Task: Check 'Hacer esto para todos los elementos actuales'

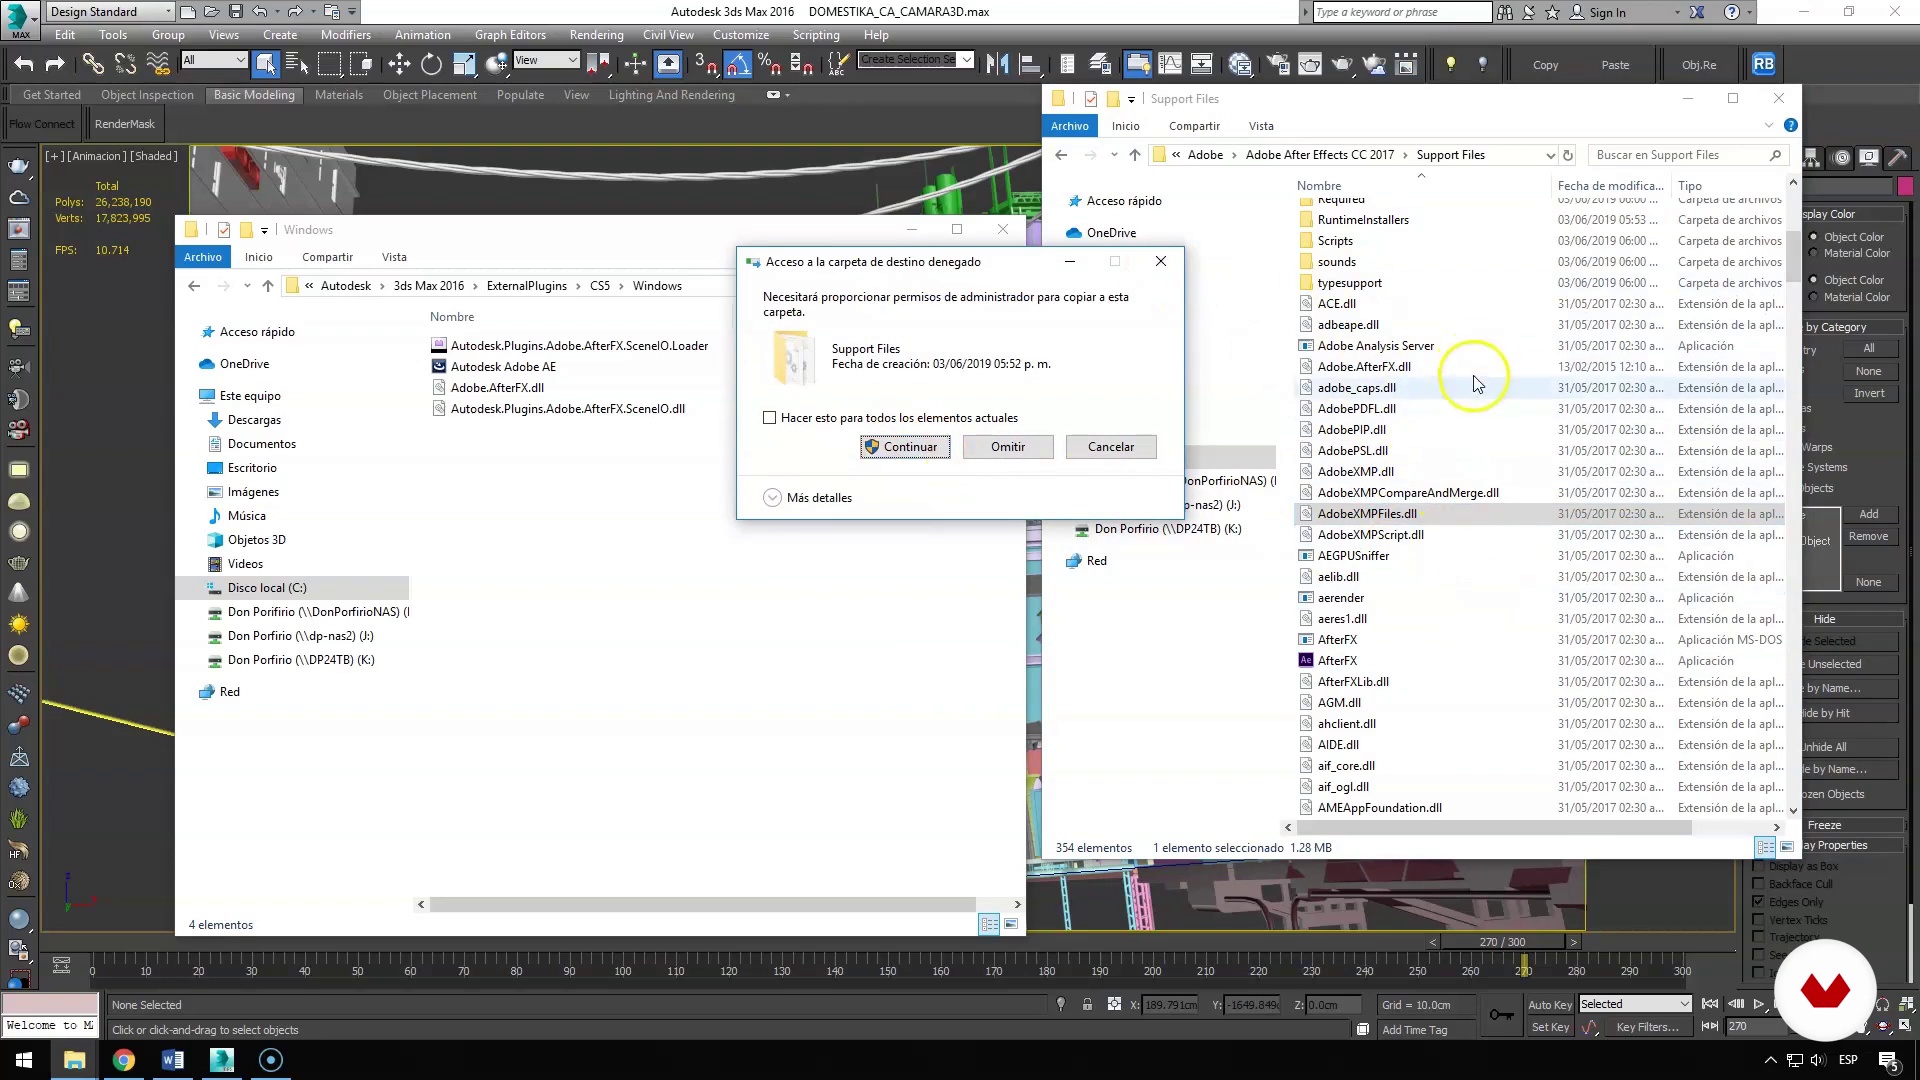Action: tap(769, 418)
